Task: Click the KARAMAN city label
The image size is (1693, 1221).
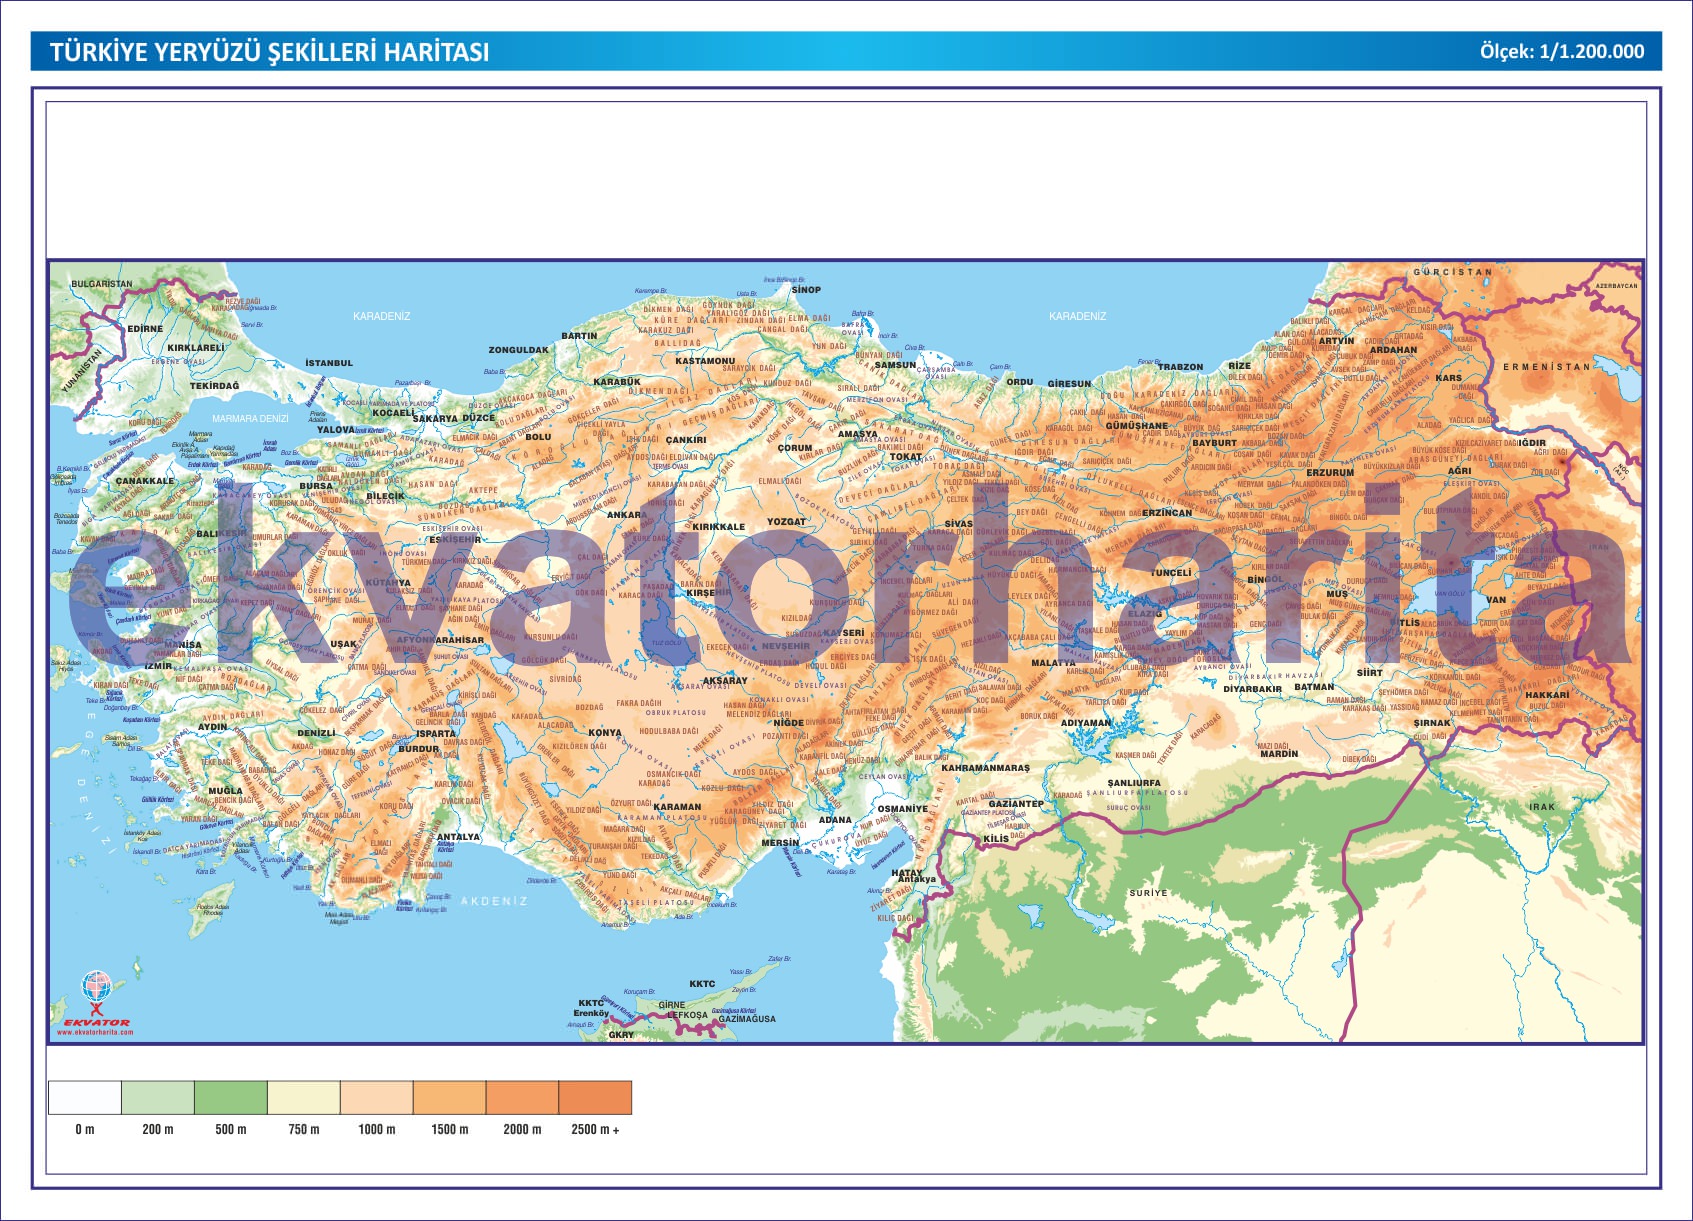Action: tap(678, 806)
